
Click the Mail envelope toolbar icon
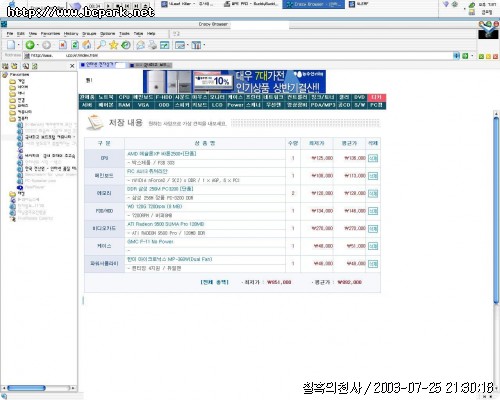[x=140, y=45]
